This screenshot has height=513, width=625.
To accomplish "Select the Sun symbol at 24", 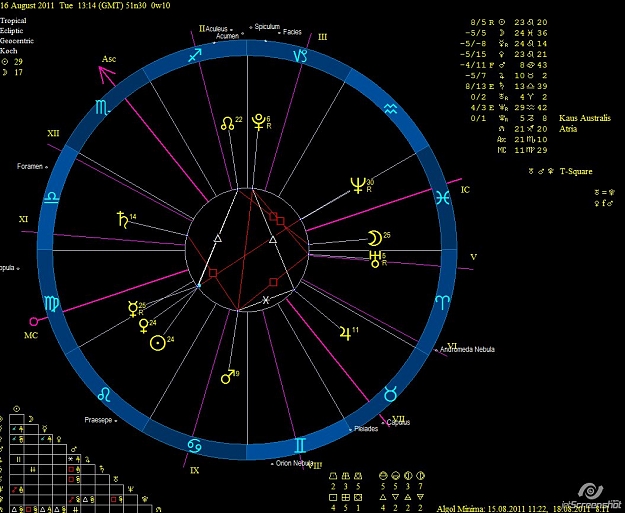I will 158,343.
